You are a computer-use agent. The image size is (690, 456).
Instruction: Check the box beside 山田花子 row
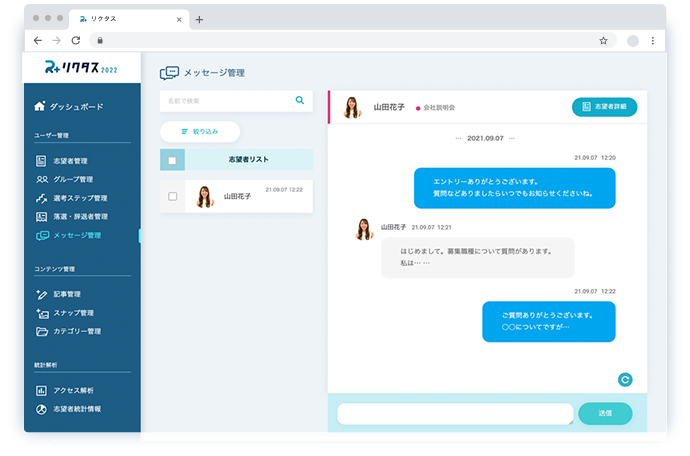[172, 196]
